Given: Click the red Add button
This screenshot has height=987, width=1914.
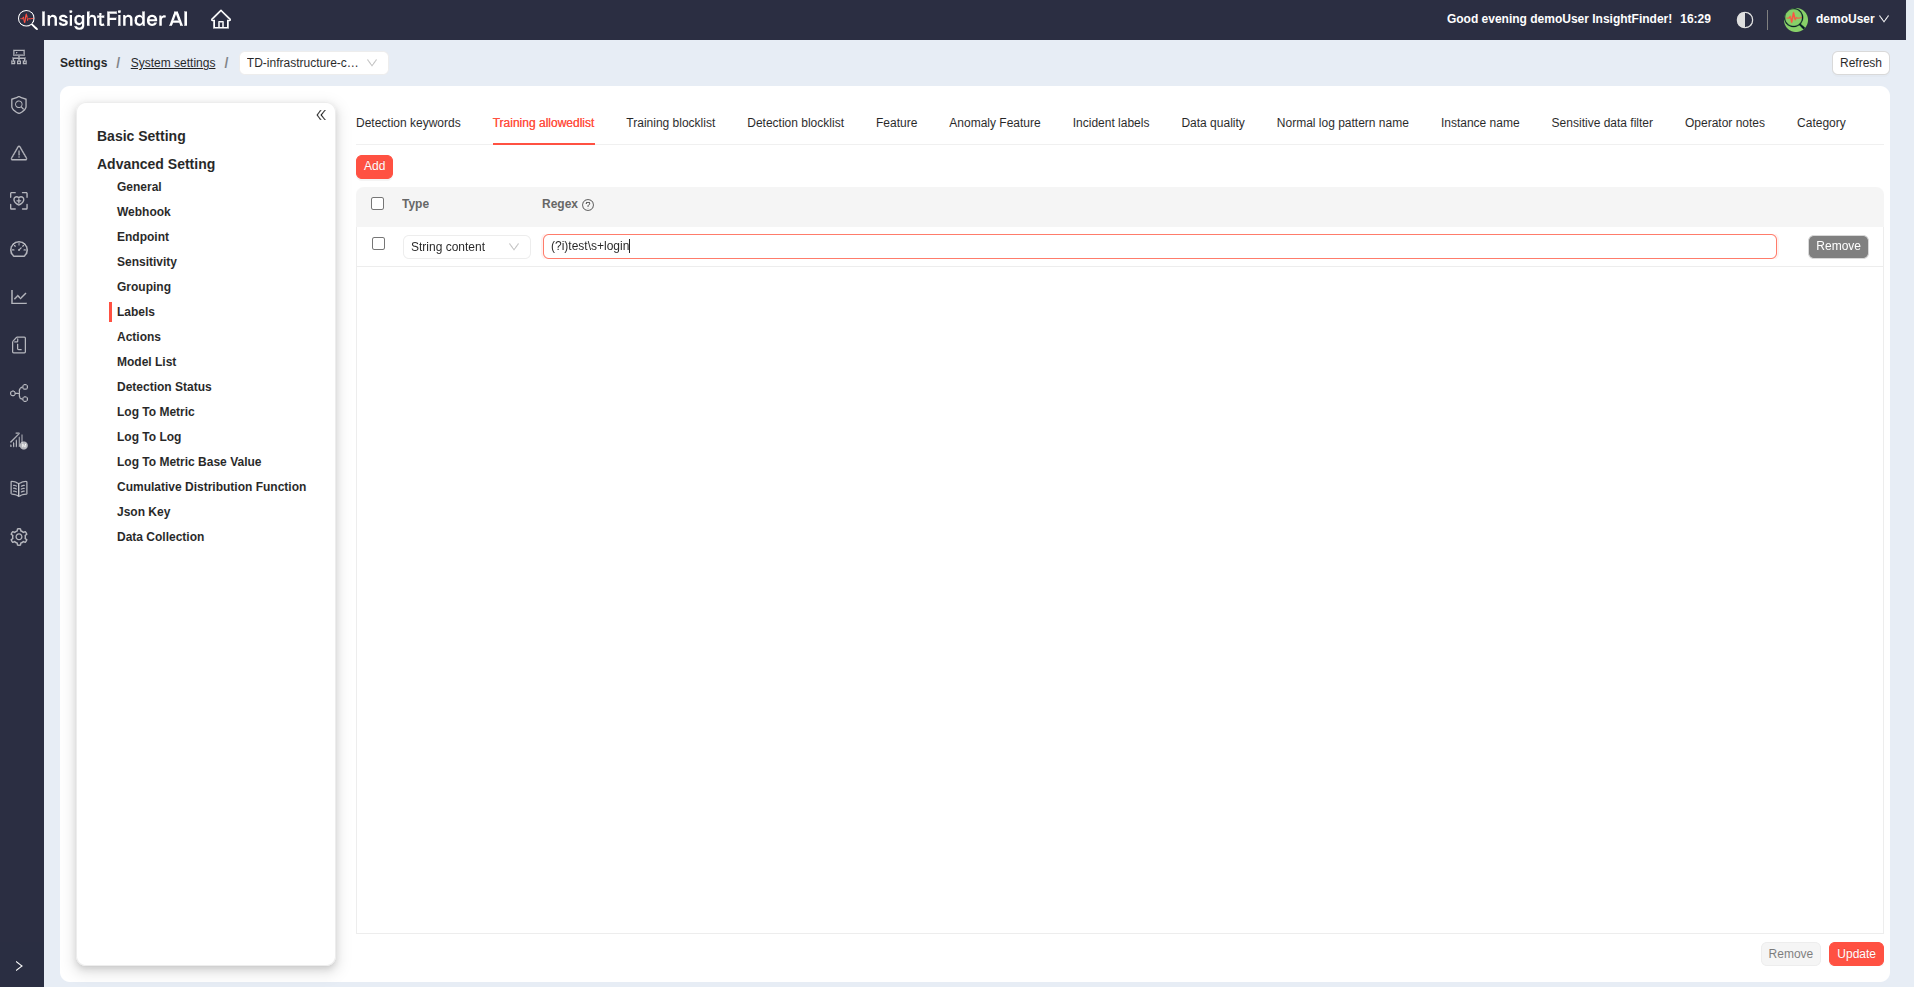Looking at the screenshot, I should [x=374, y=167].
